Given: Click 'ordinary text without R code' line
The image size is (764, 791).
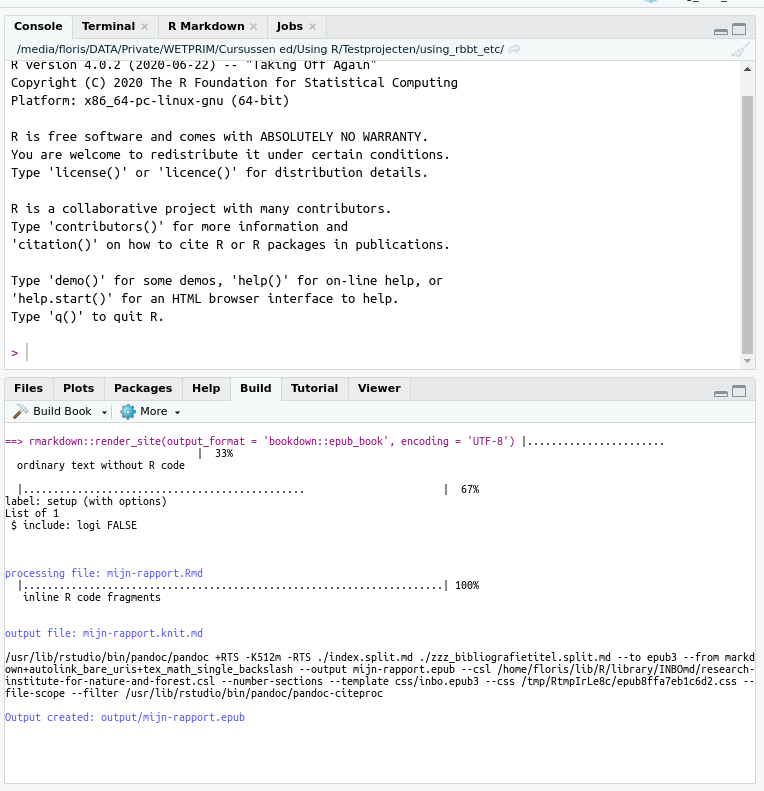Looking at the screenshot, I should [x=101, y=465].
